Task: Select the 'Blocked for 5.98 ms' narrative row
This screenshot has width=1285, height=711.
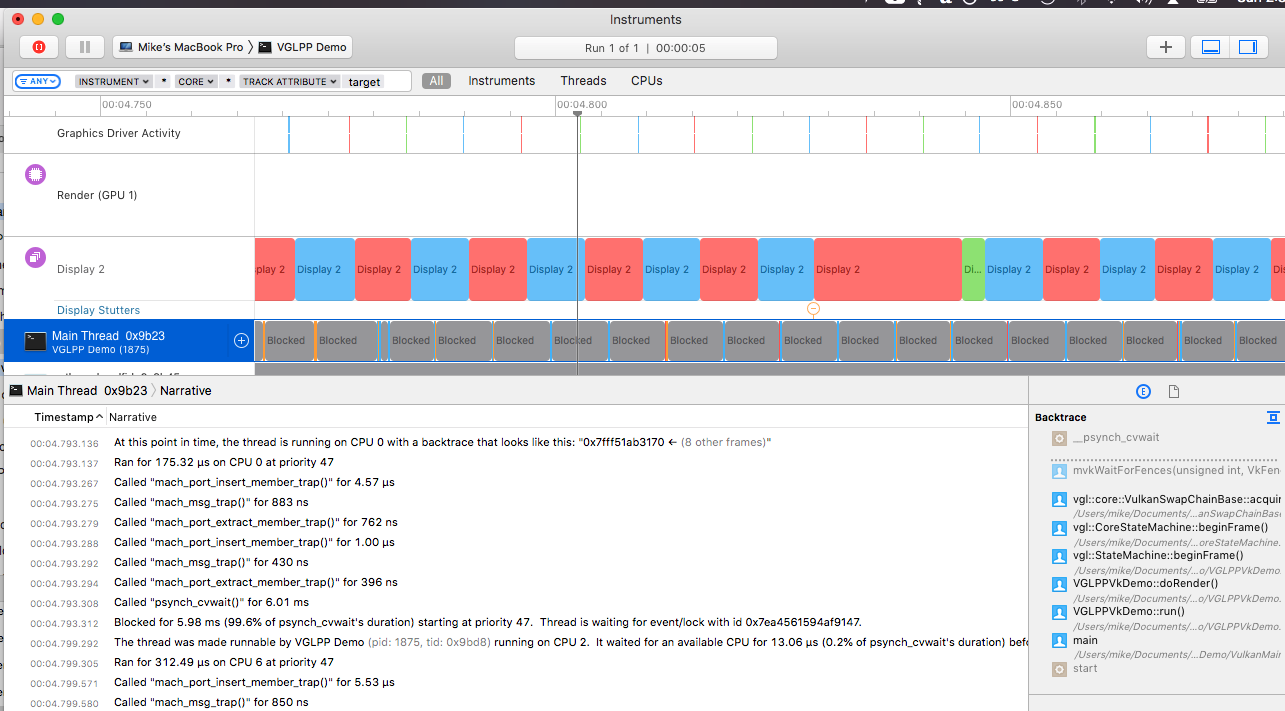Action: pyautogui.click(x=516, y=622)
